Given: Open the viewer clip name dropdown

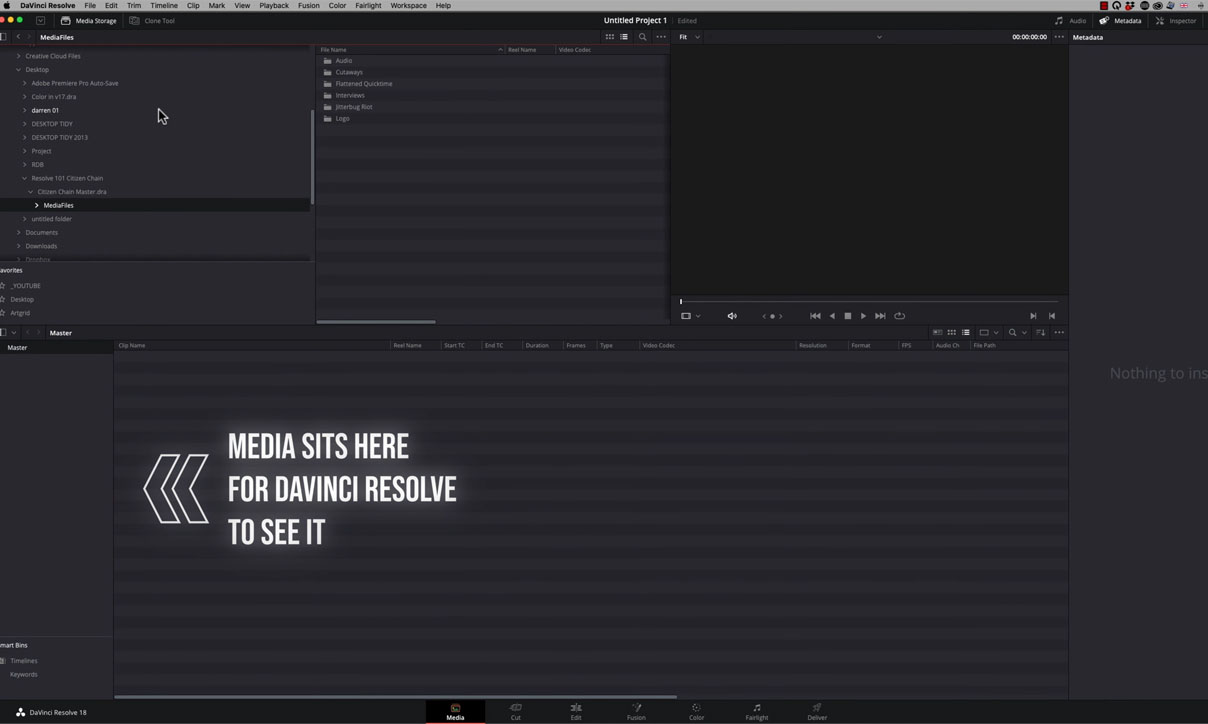Looking at the screenshot, I should coord(879,37).
